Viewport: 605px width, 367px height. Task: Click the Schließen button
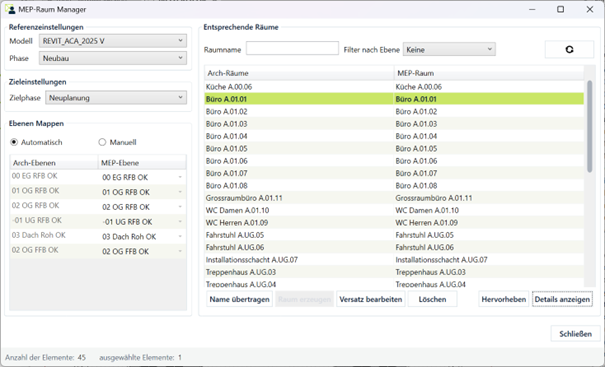[575, 334]
